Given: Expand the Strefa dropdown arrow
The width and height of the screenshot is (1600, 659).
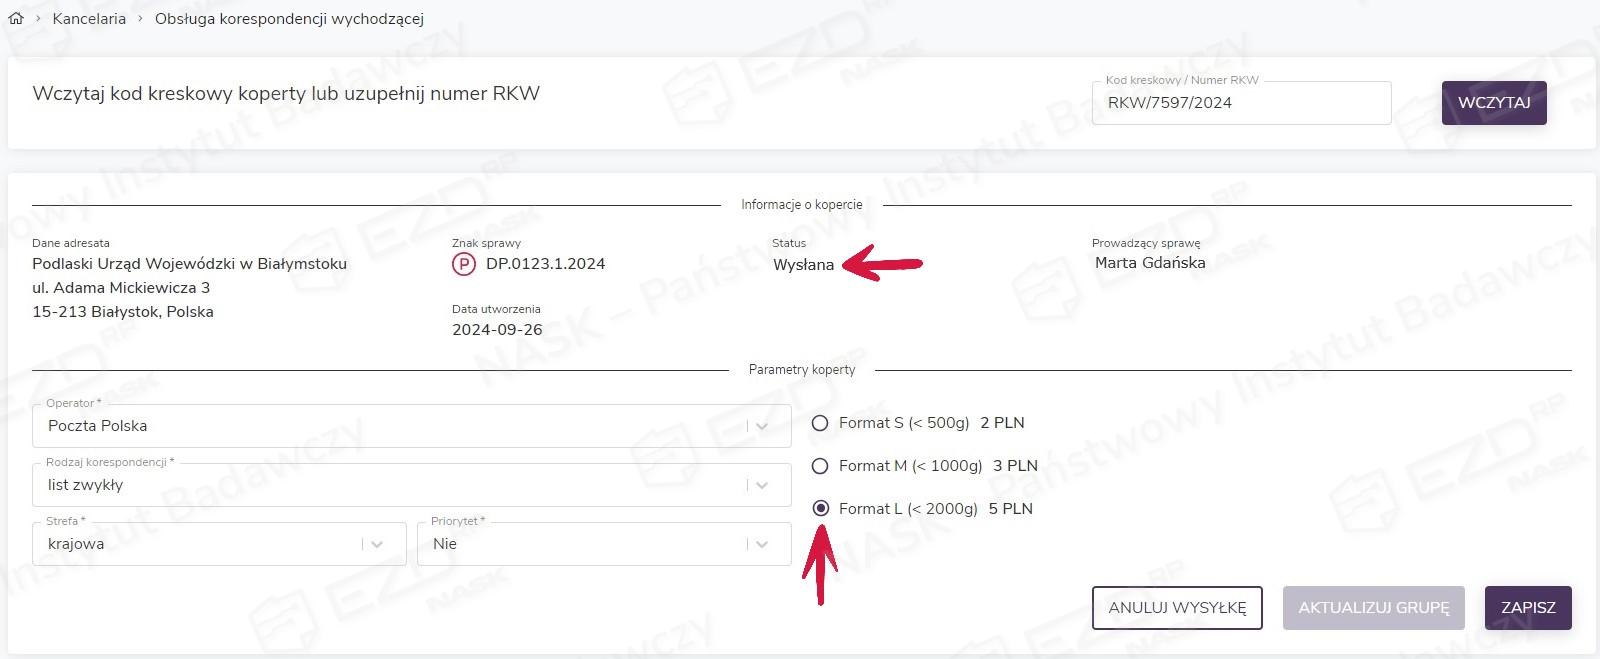Looking at the screenshot, I should point(377,544).
